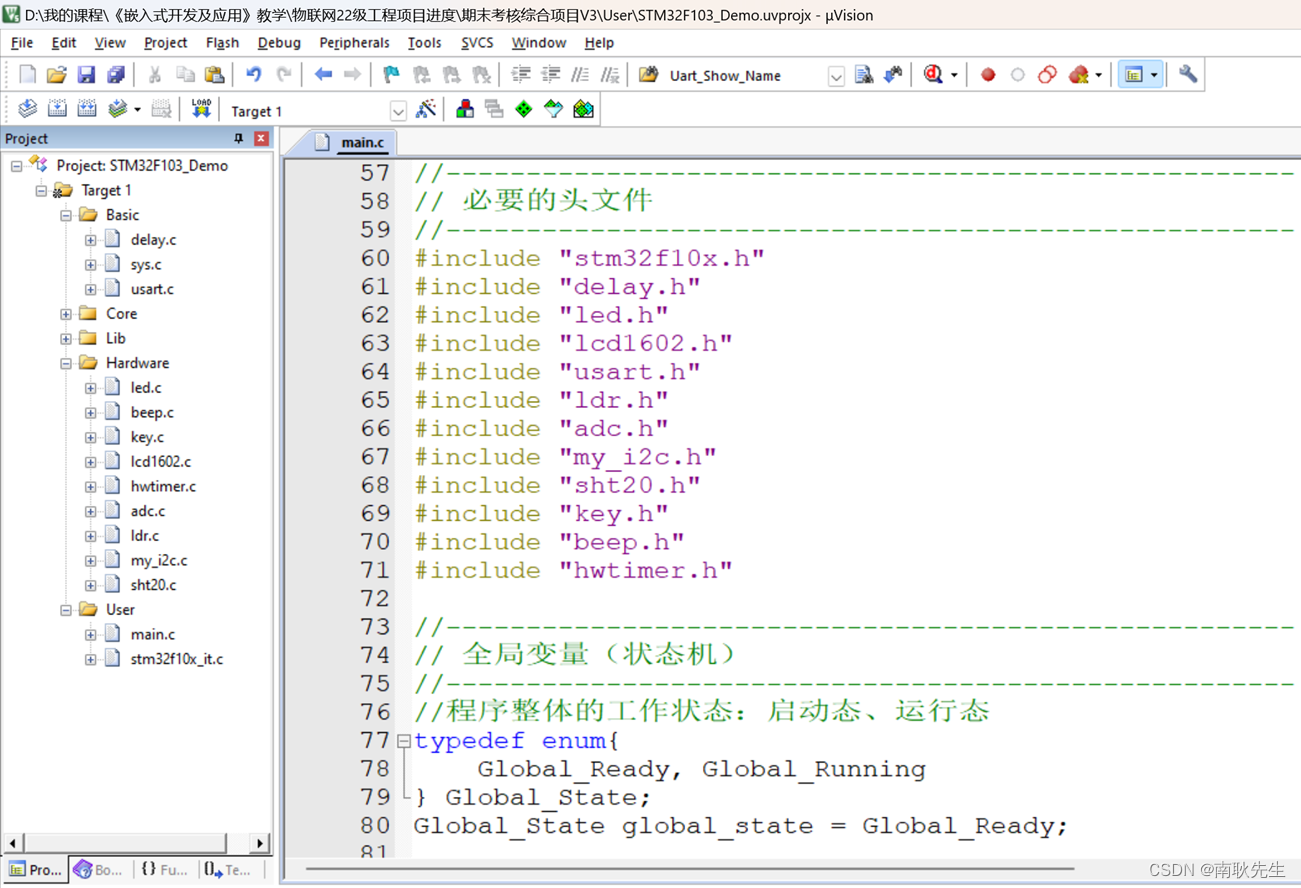Insert a breakpoint with the red dot
The image size is (1301, 888).
(x=988, y=75)
